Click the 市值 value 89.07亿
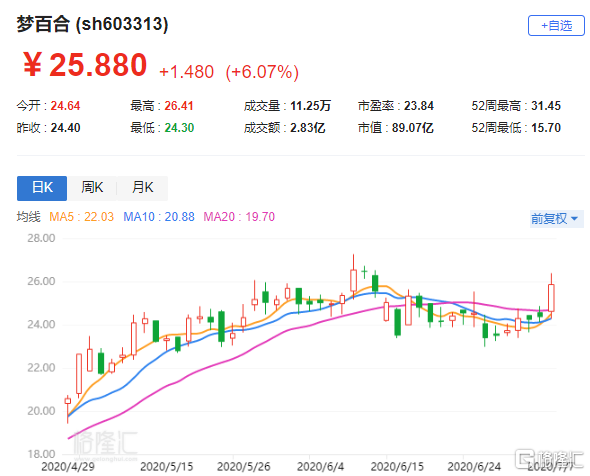590x476 pixels. click(x=413, y=128)
